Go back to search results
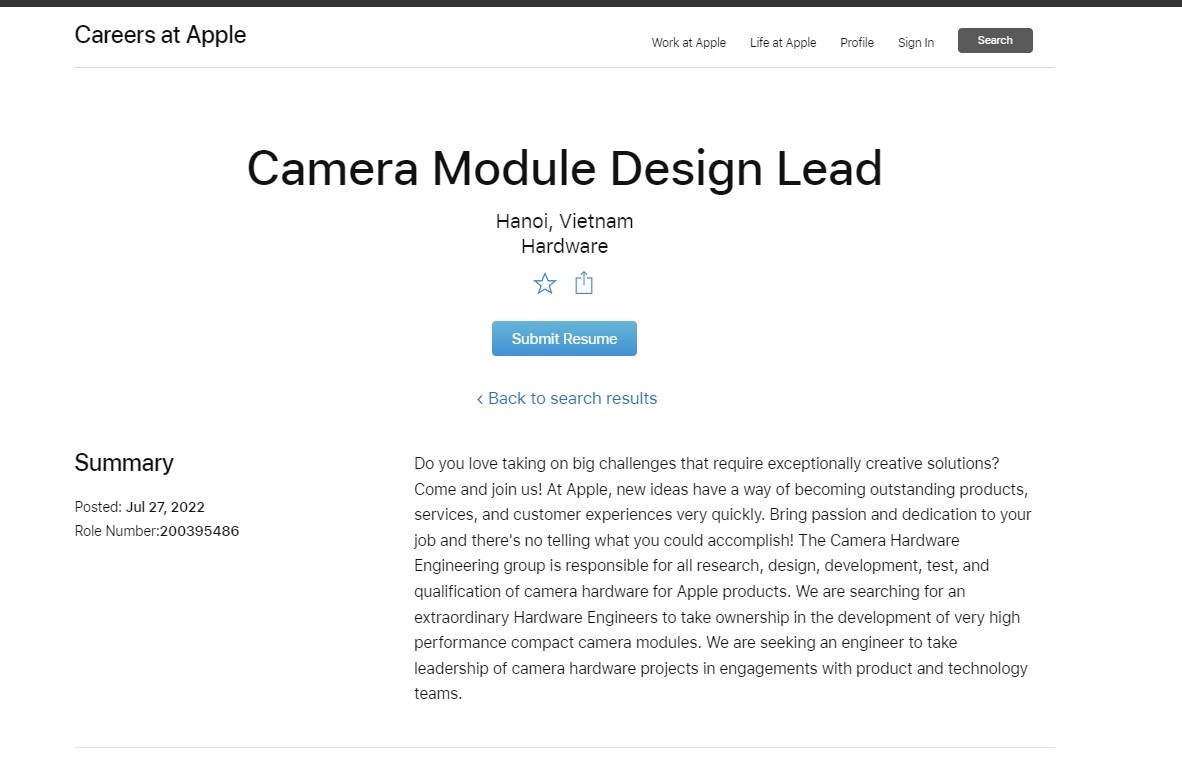Viewport: 1182px width, 761px height. (566, 398)
